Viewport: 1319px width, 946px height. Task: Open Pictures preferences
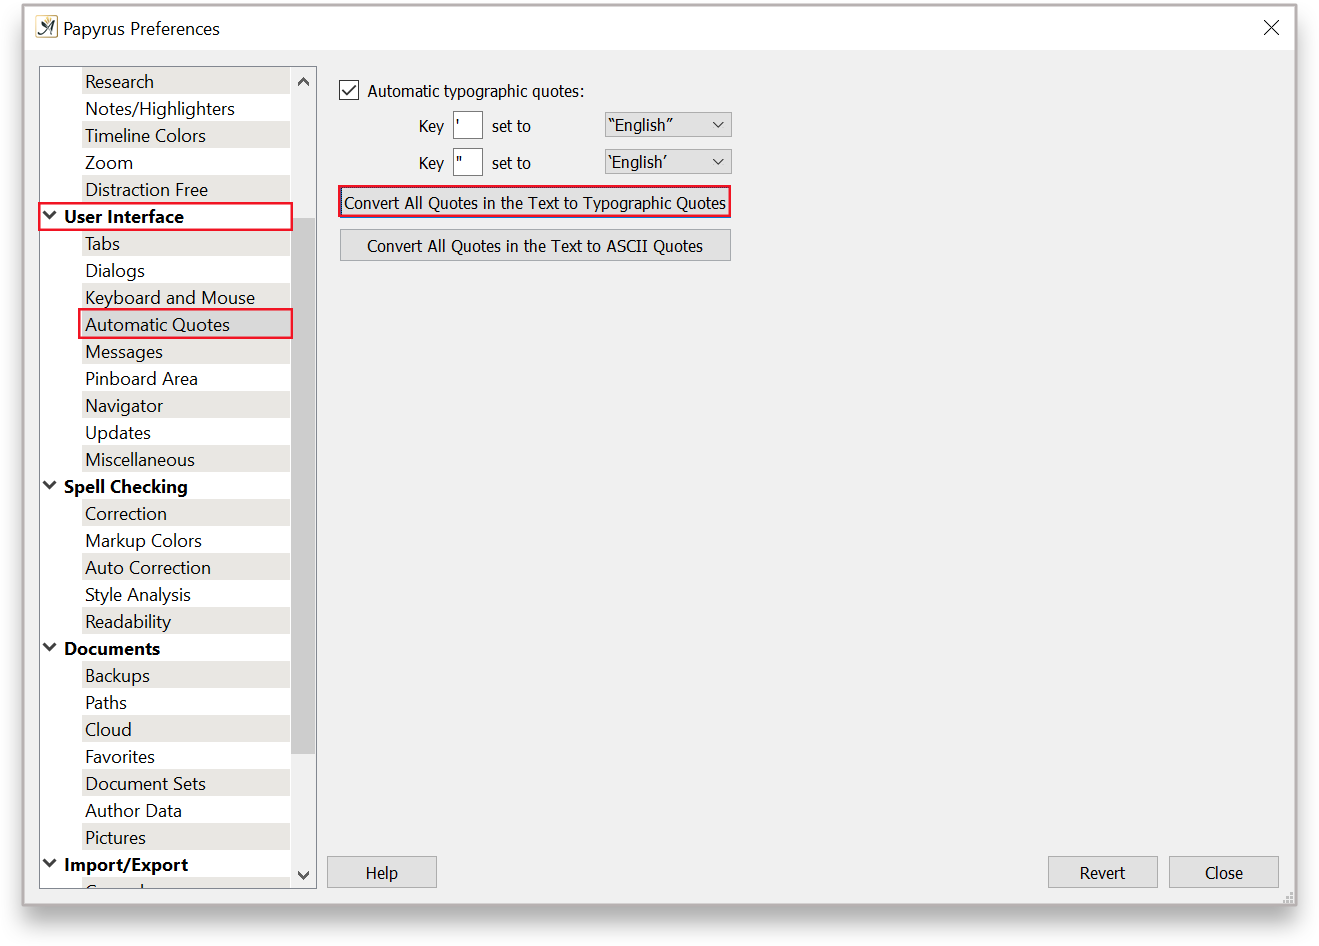[x=186, y=837]
